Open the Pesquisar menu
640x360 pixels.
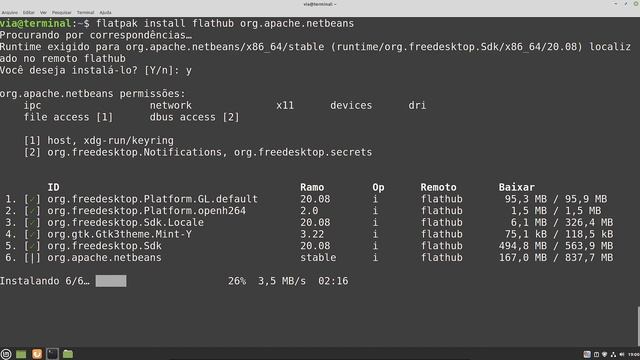pos(62,13)
